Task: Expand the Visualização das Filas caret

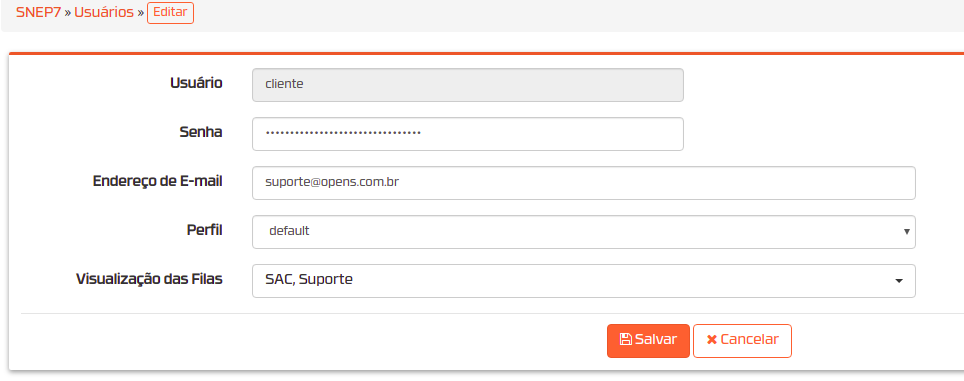Action: [899, 281]
